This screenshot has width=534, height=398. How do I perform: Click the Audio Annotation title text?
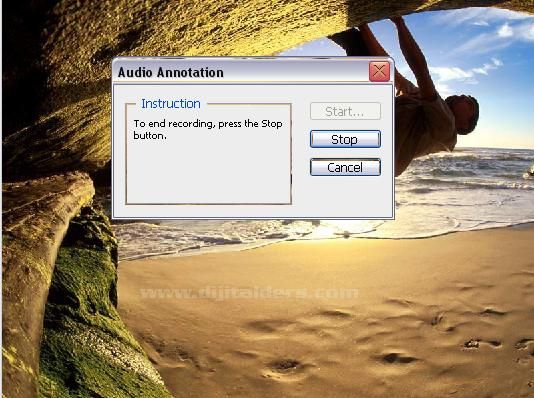pyautogui.click(x=171, y=73)
